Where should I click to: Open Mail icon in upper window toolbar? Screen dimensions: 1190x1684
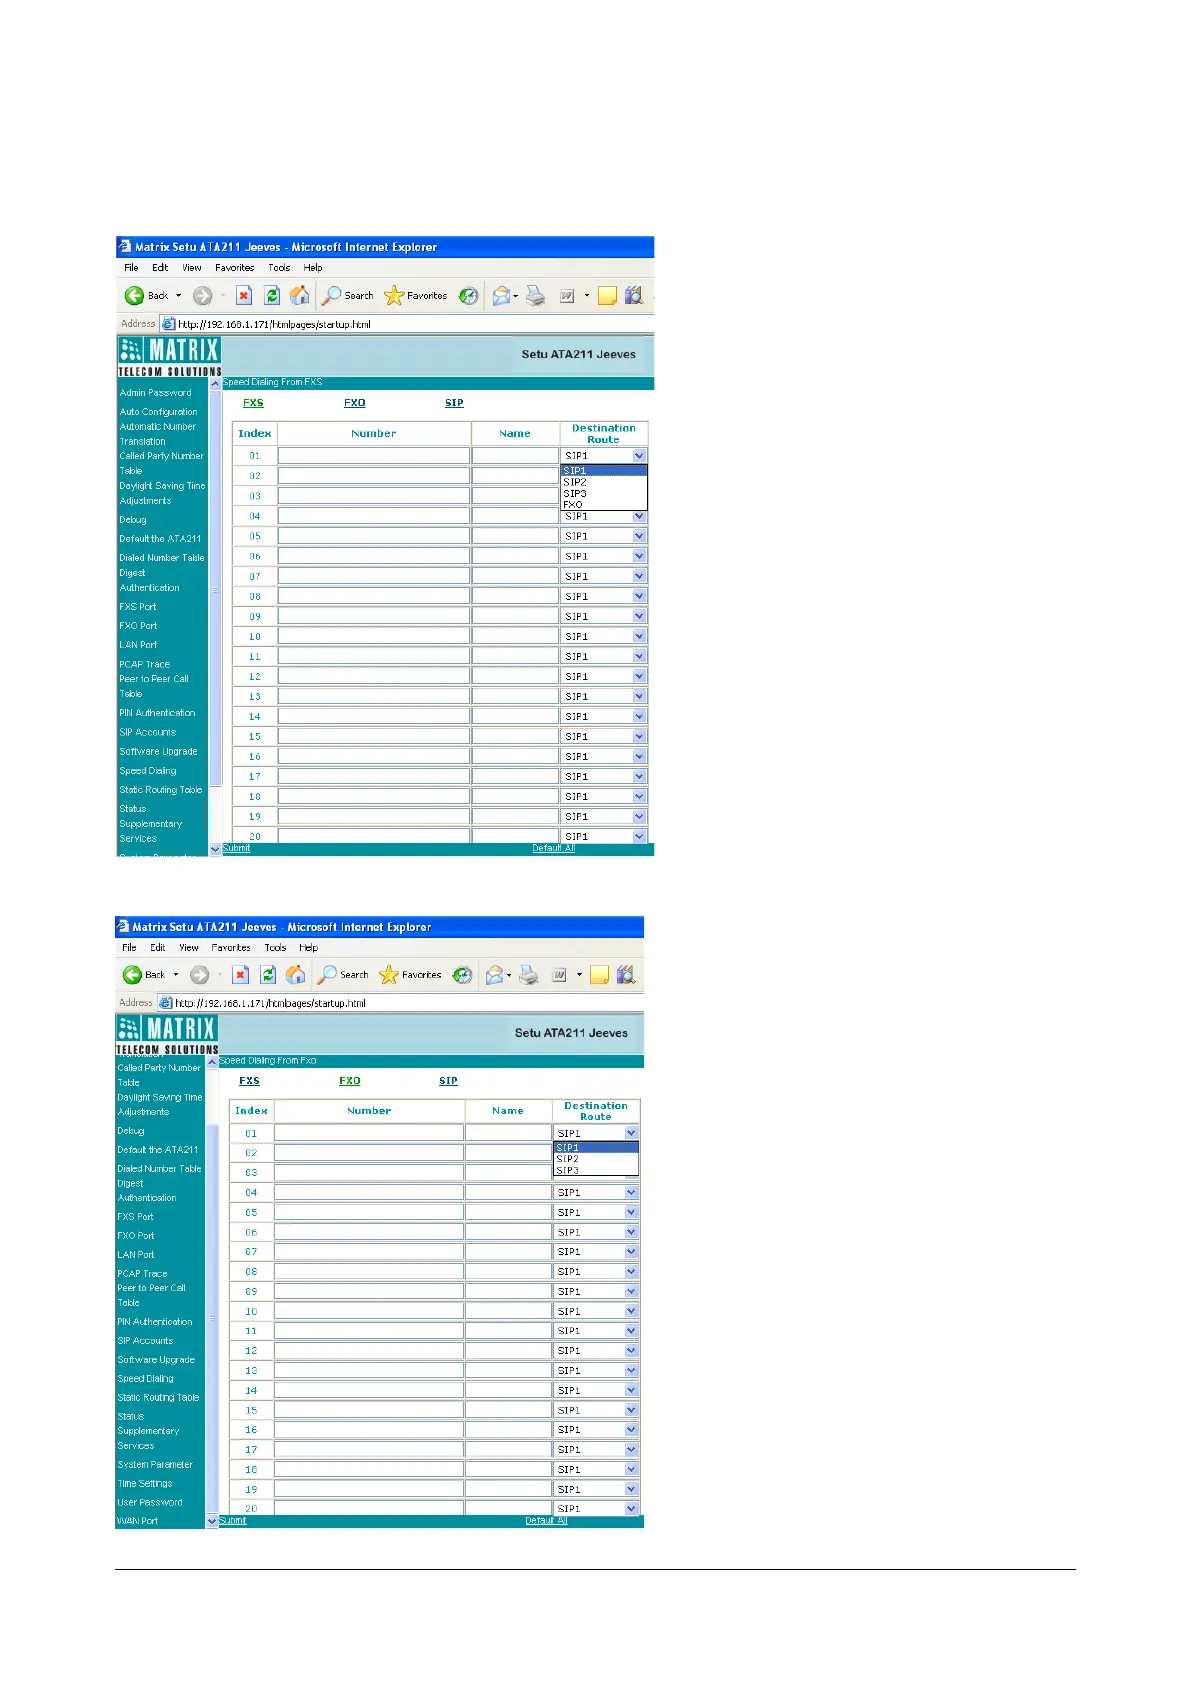coord(501,296)
